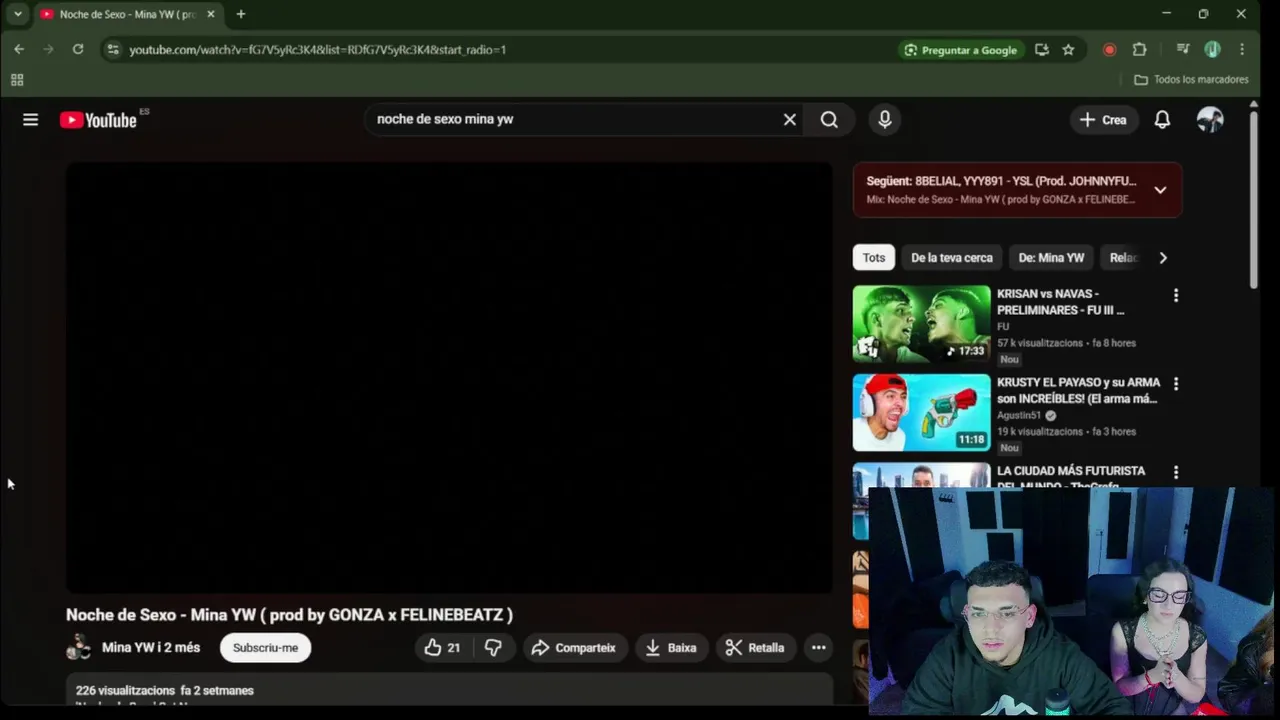Show more filter chips with right arrow
Image resolution: width=1280 pixels, height=720 pixels.
click(1162, 258)
